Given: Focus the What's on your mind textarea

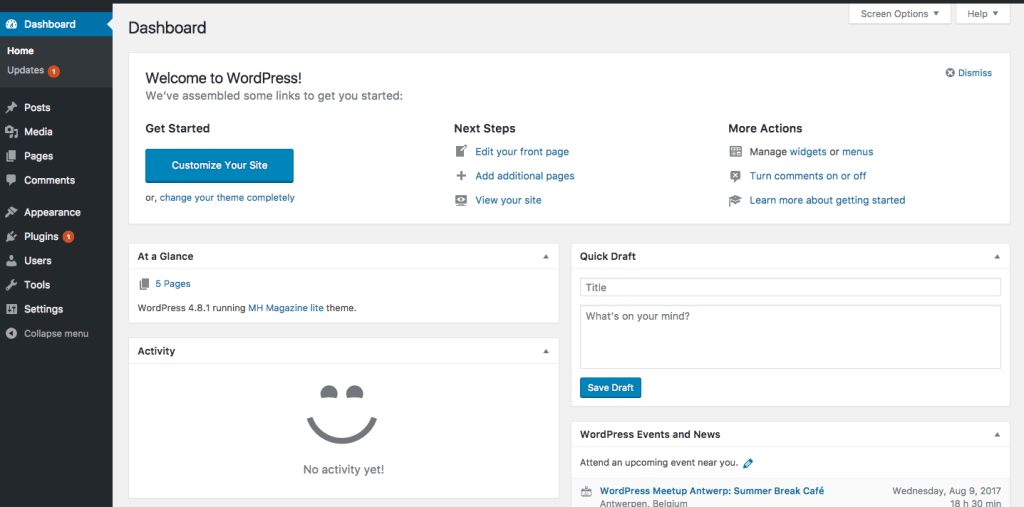Looking at the screenshot, I should (x=790, y=337).
